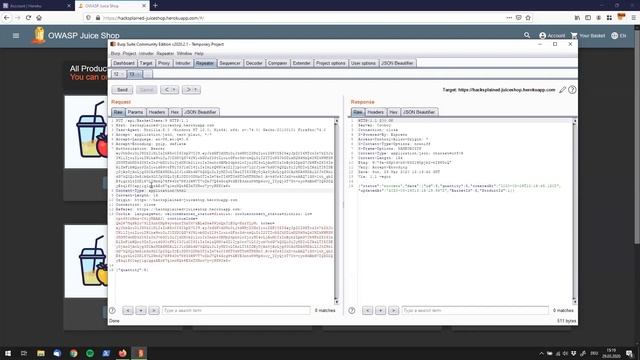Open the Extender tab

(302, 63)
